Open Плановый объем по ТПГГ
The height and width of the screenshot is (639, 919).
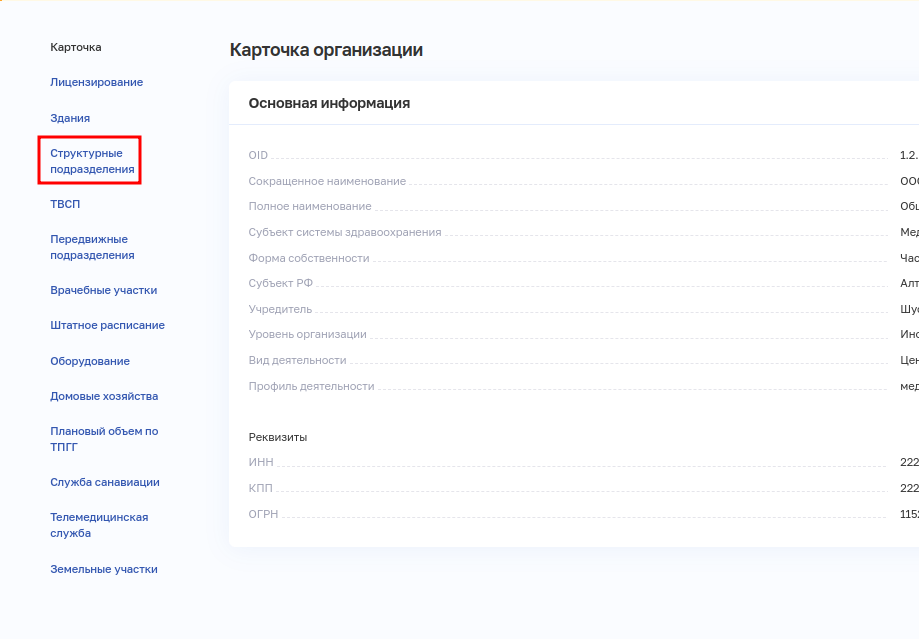(104, 439)
